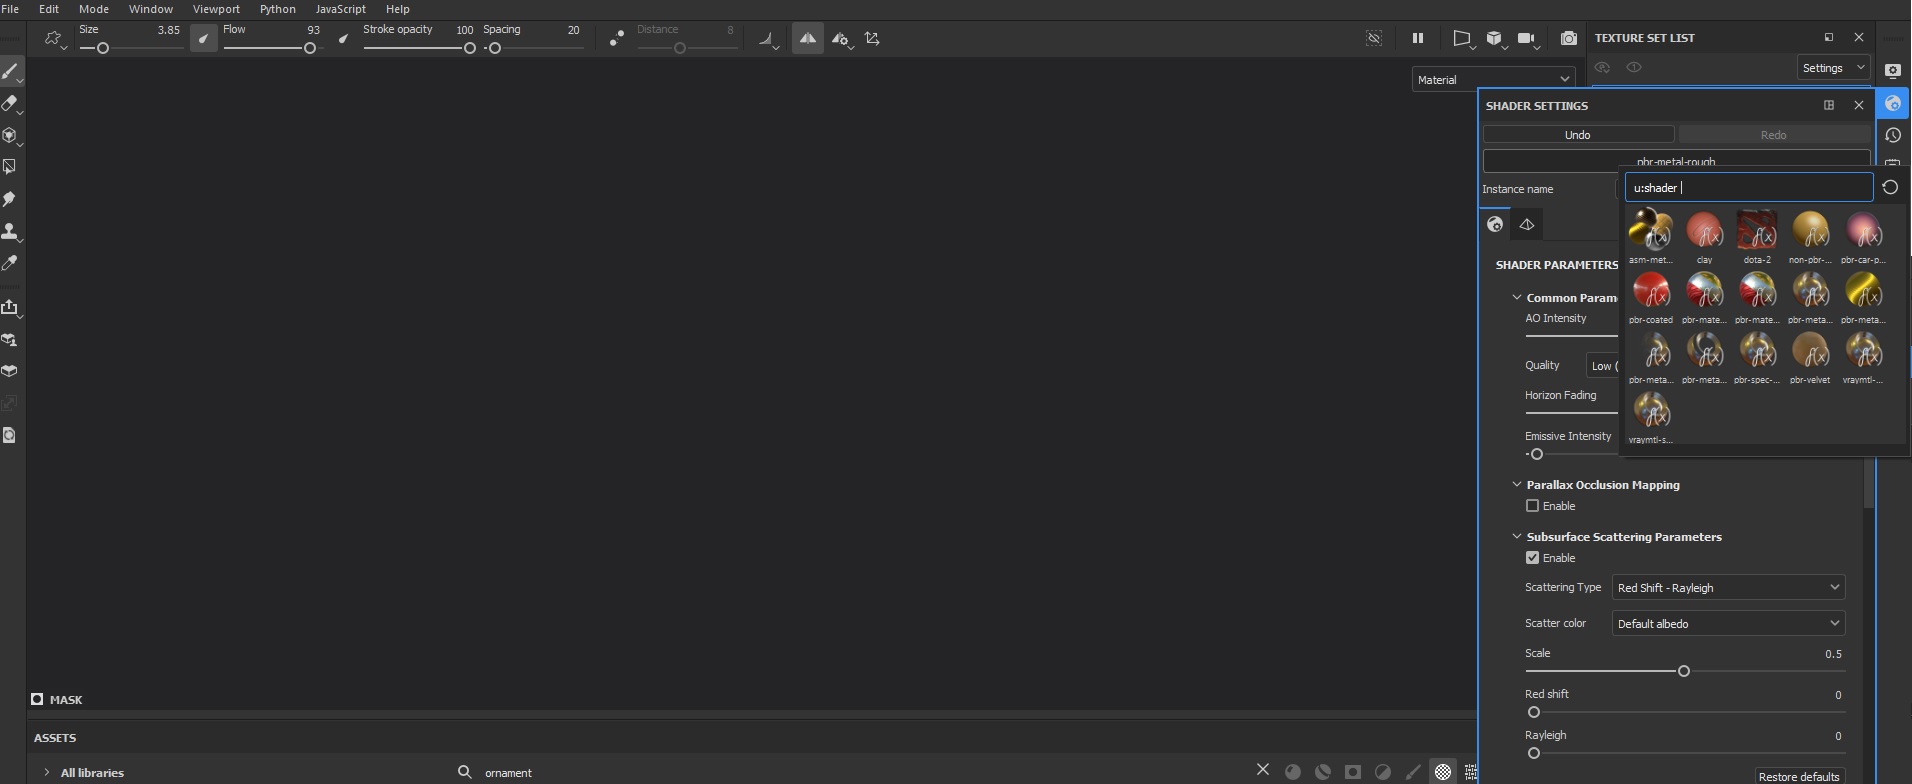Click Redo in Shader Settings

click(x=1773, y=134)
